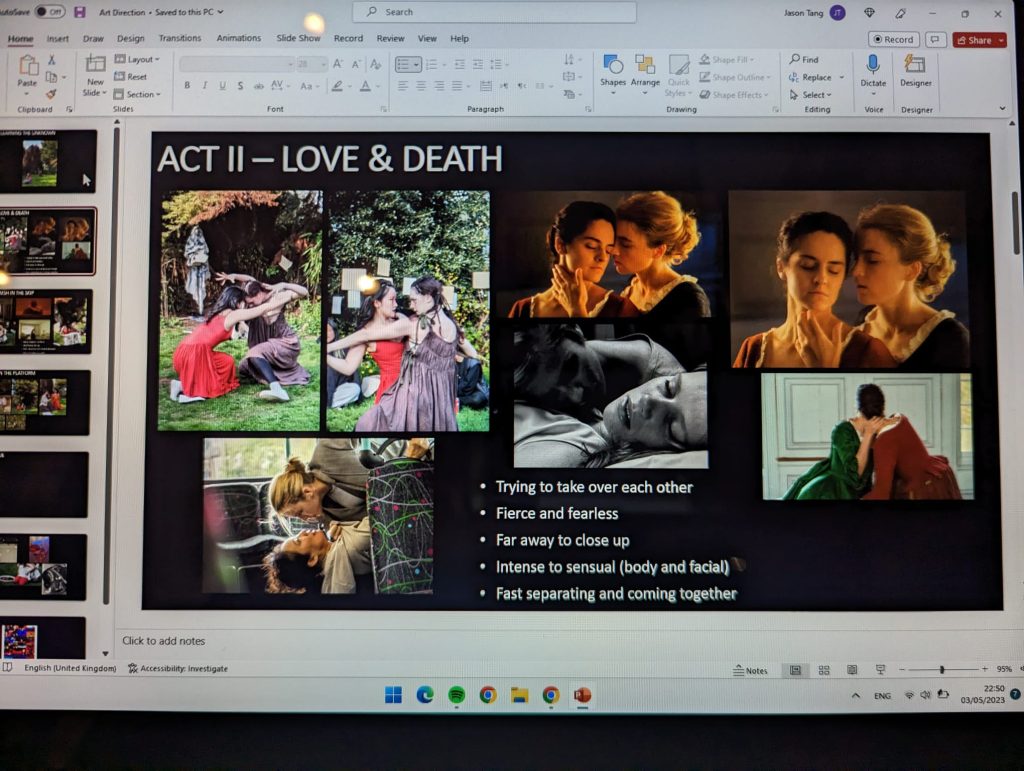The width and height of the screenshot is (1024, 771).
Task: Open the Slide Show ribbon tab
Action: point(298,38)
